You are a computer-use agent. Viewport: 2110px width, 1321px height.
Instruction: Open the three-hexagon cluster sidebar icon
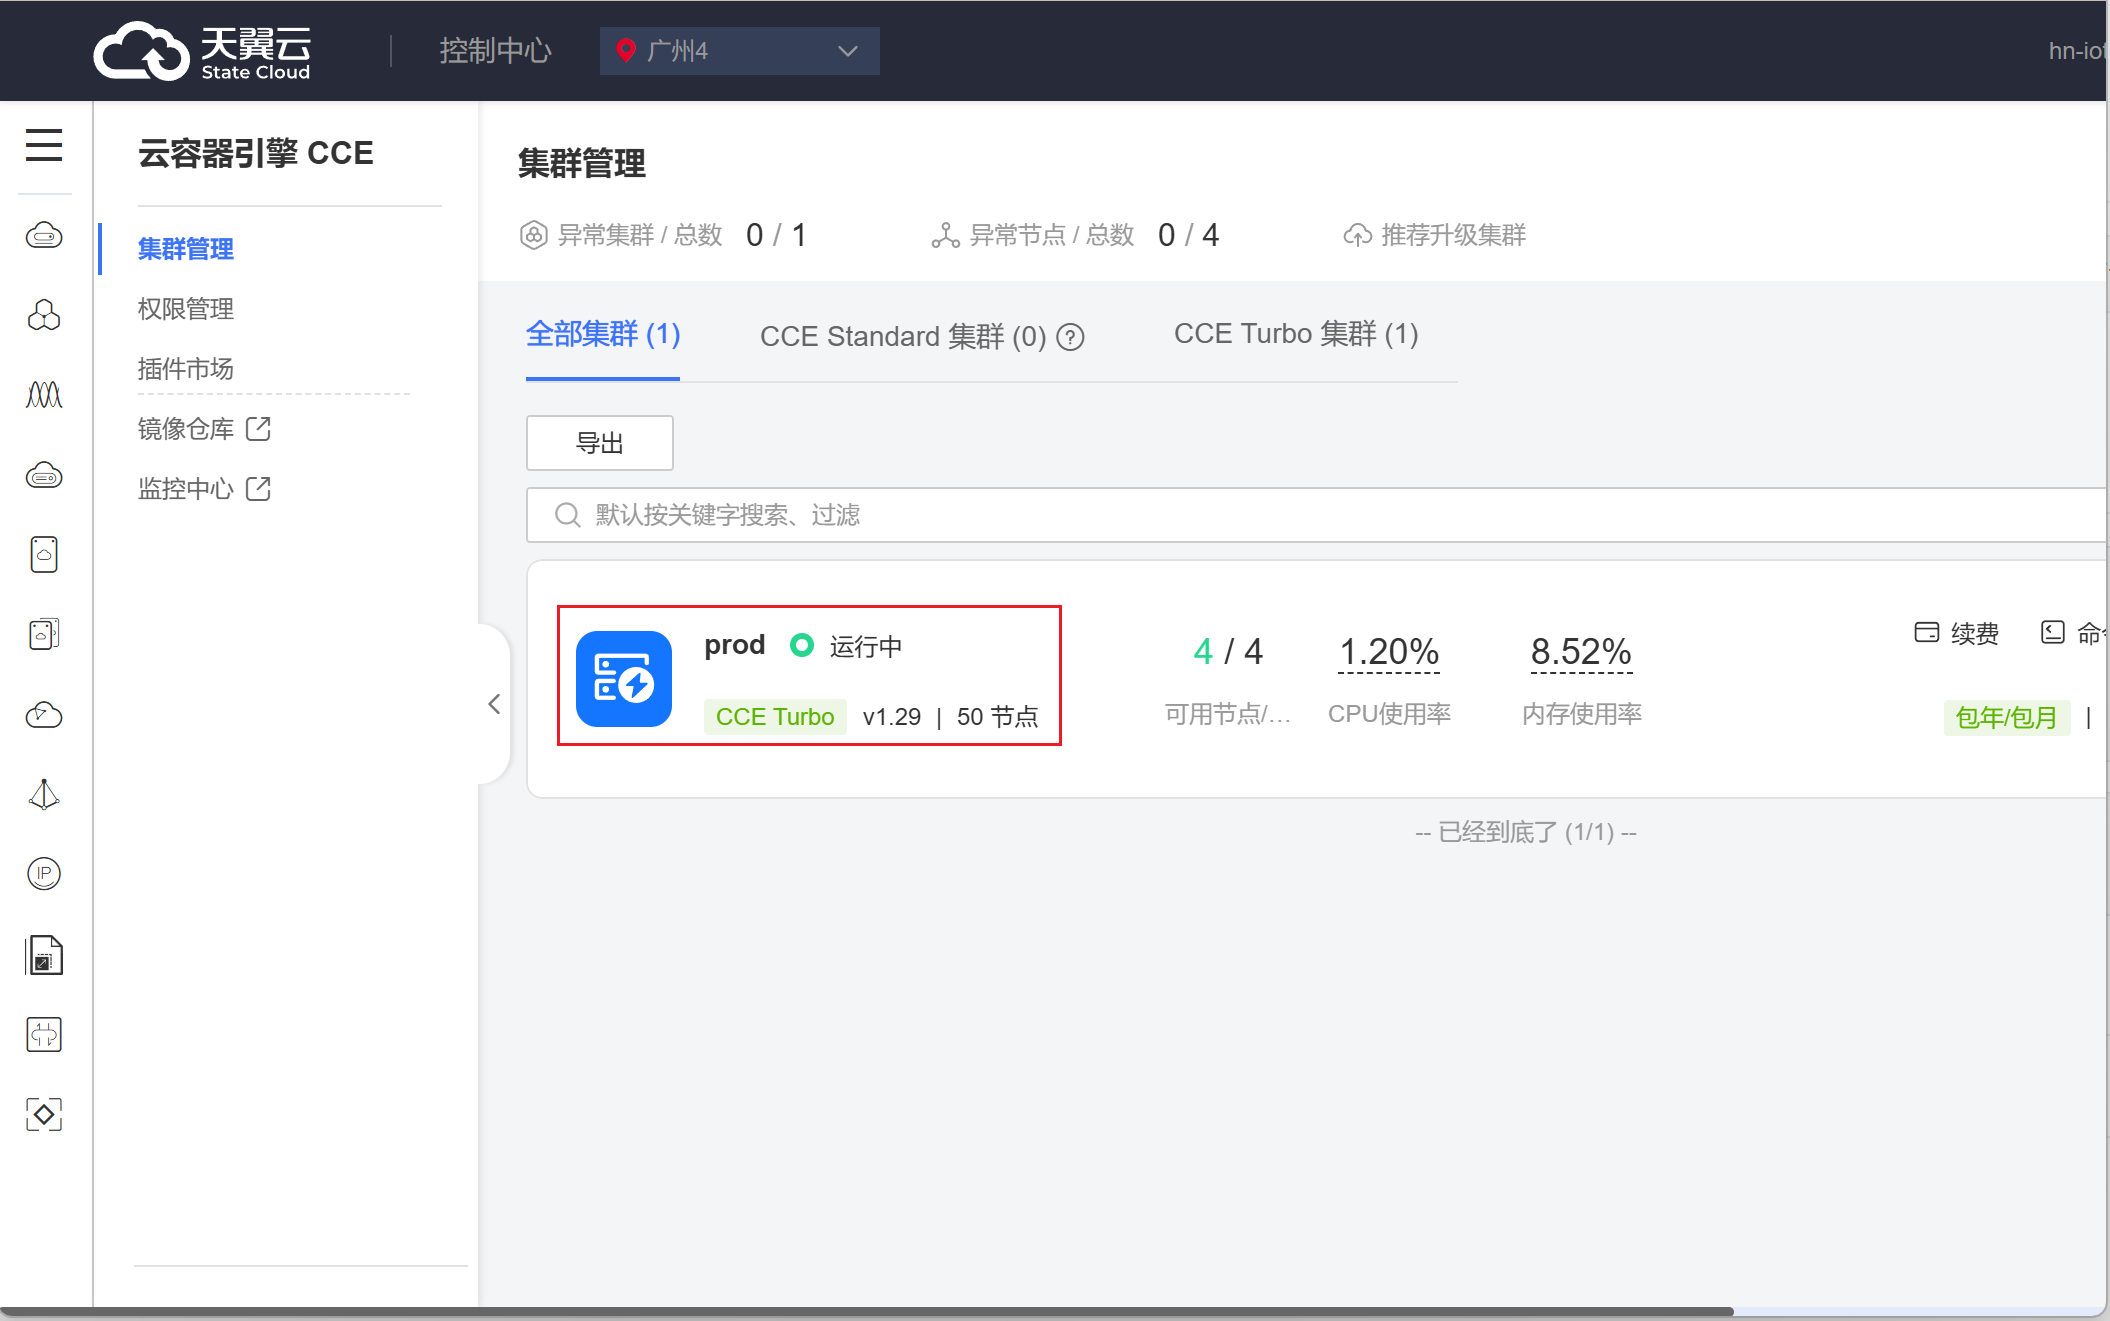44,315
